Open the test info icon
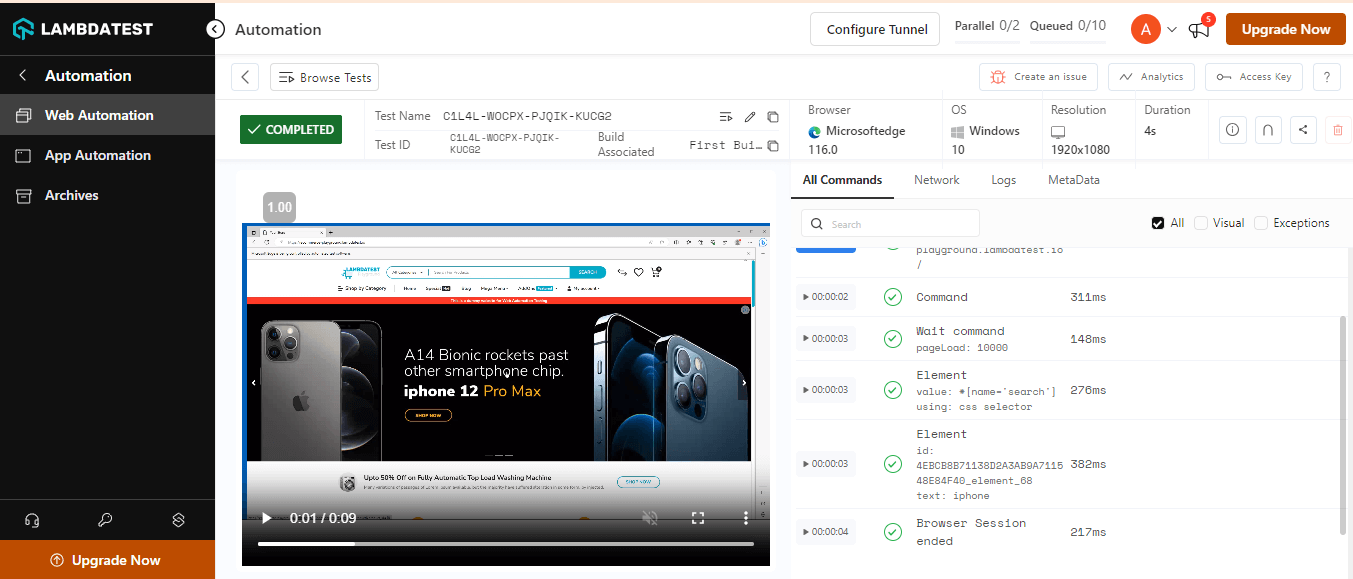Viewport: 1353px width, 579px height. click(1232, 129)
